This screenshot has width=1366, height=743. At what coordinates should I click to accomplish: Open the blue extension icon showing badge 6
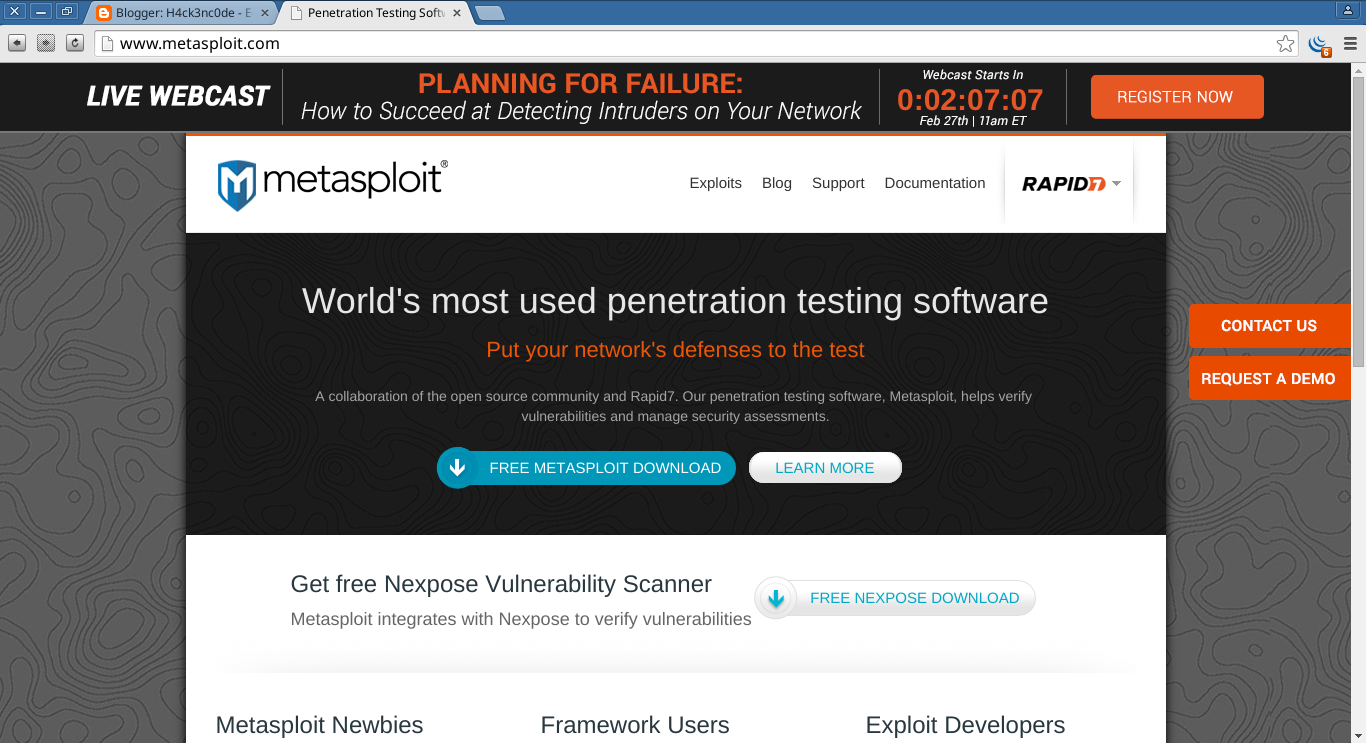point(1317,44)
